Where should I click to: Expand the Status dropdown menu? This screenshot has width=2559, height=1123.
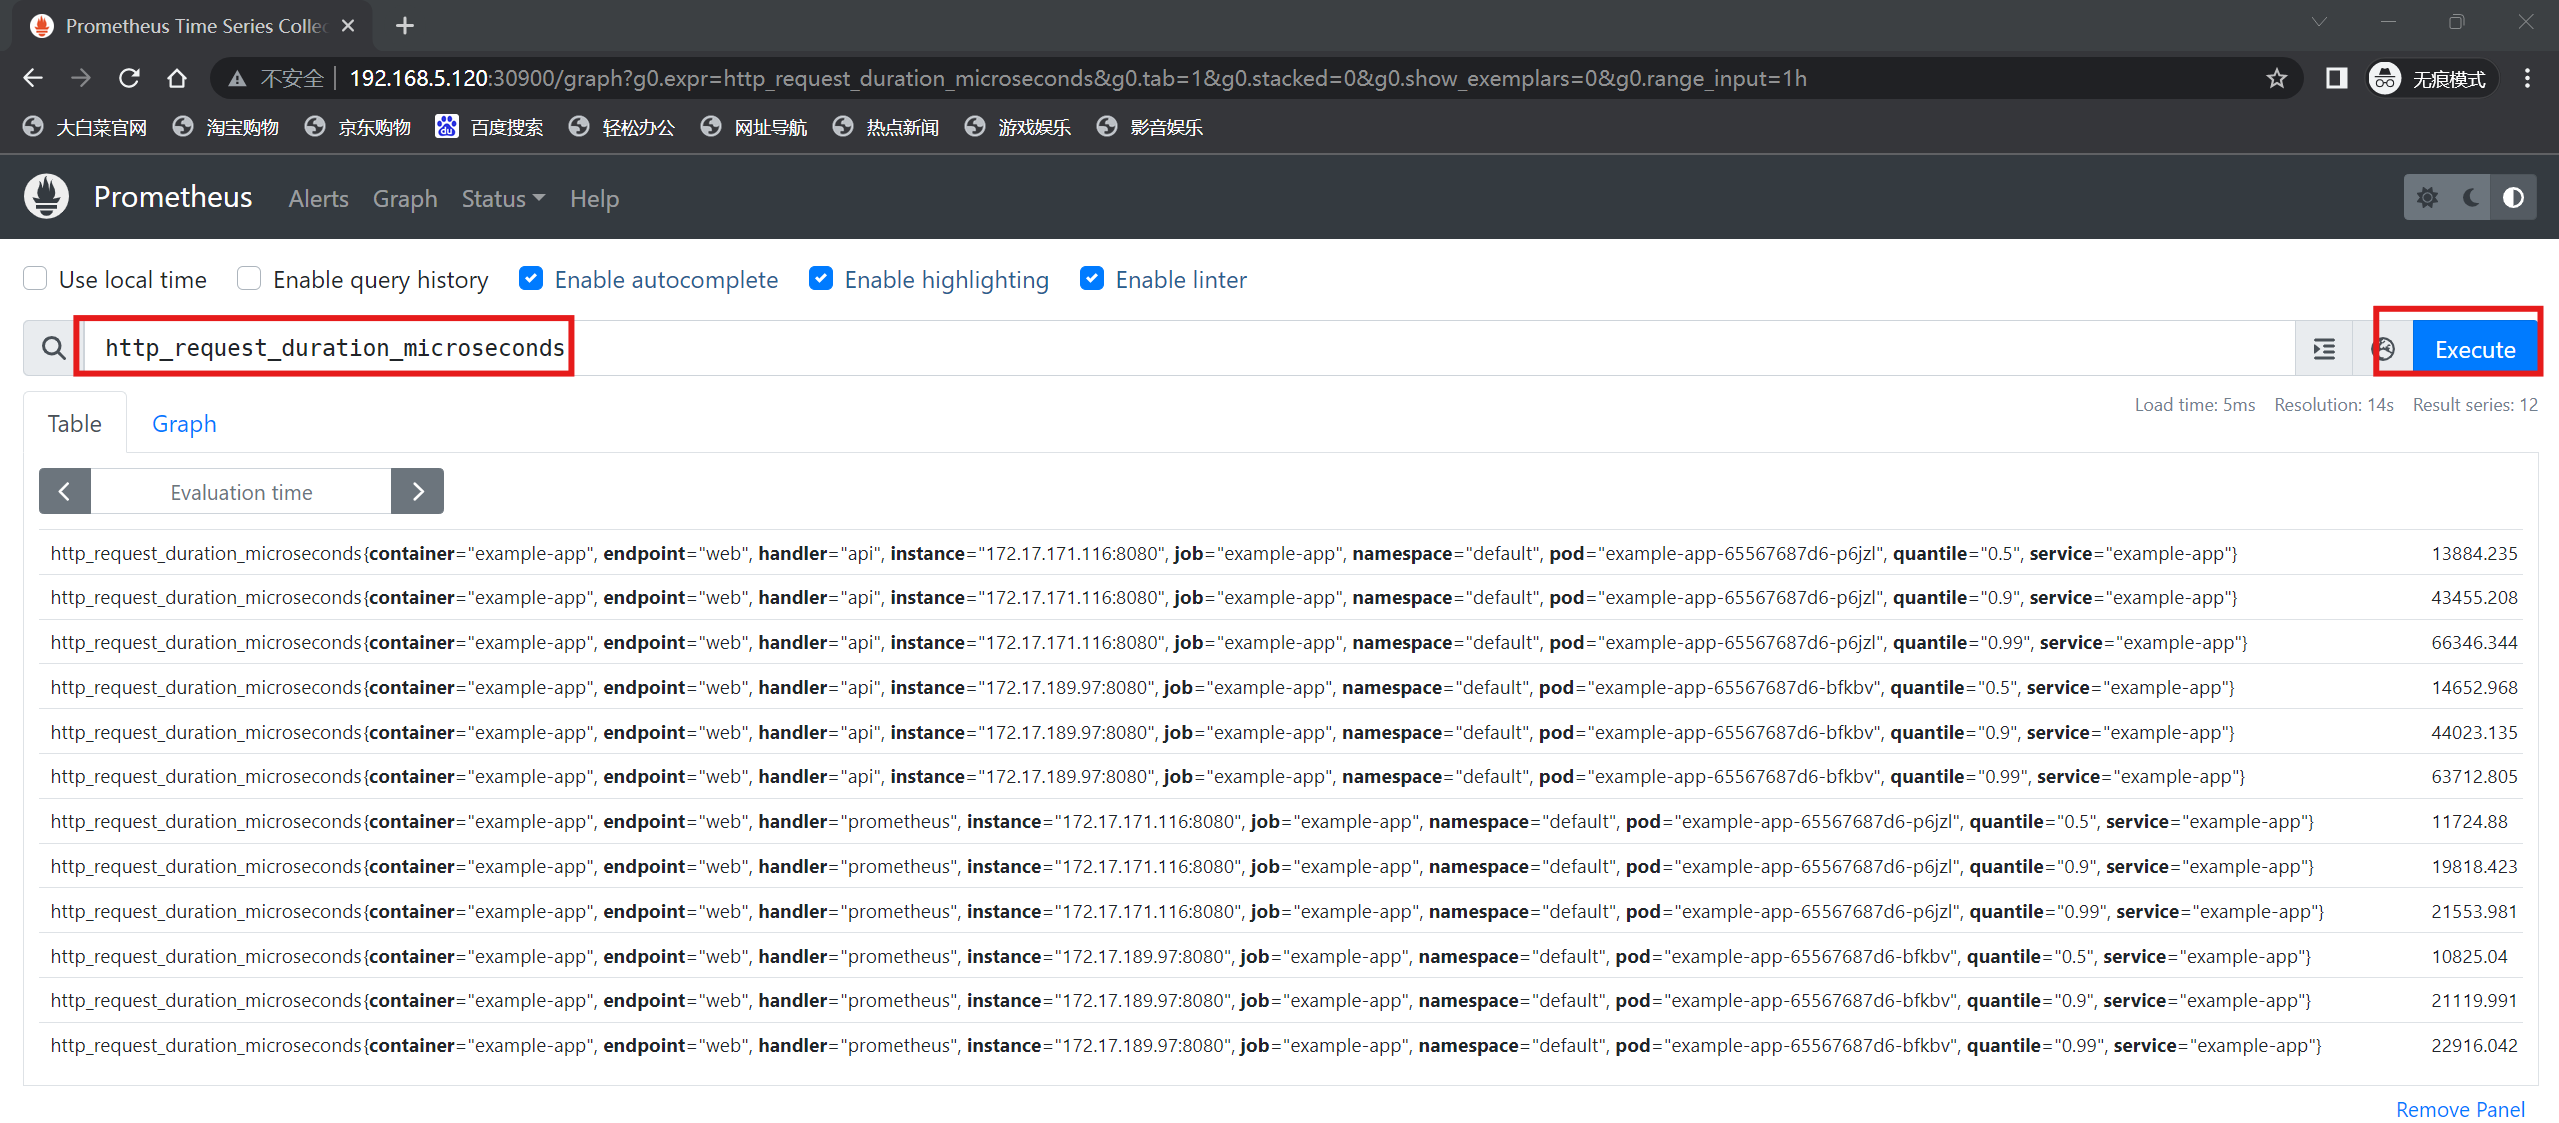point(502,199)
